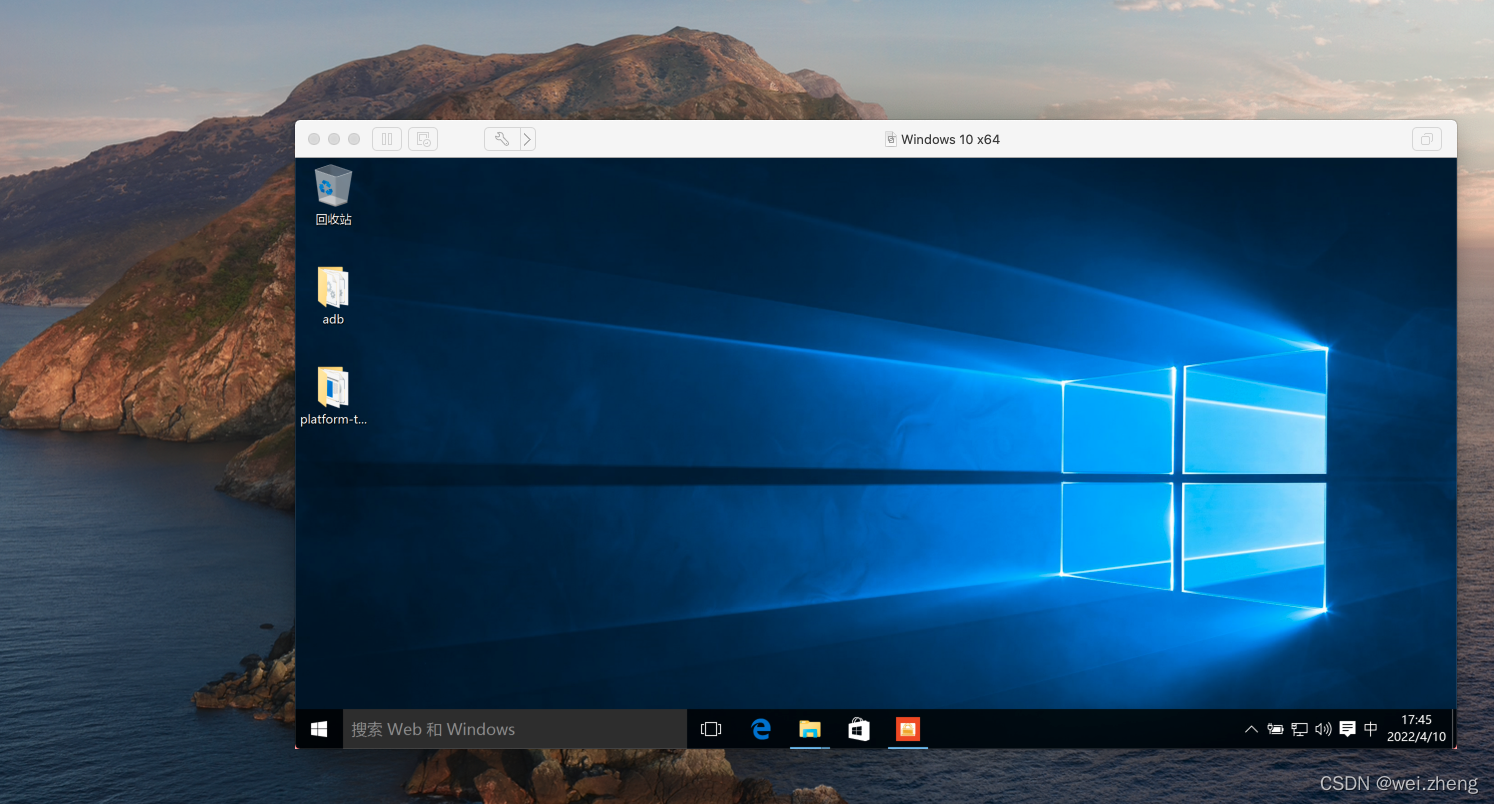Click the Windows 10 x64 window title
This screenshot has height=804, width=1494.
[x=950, y=139]
